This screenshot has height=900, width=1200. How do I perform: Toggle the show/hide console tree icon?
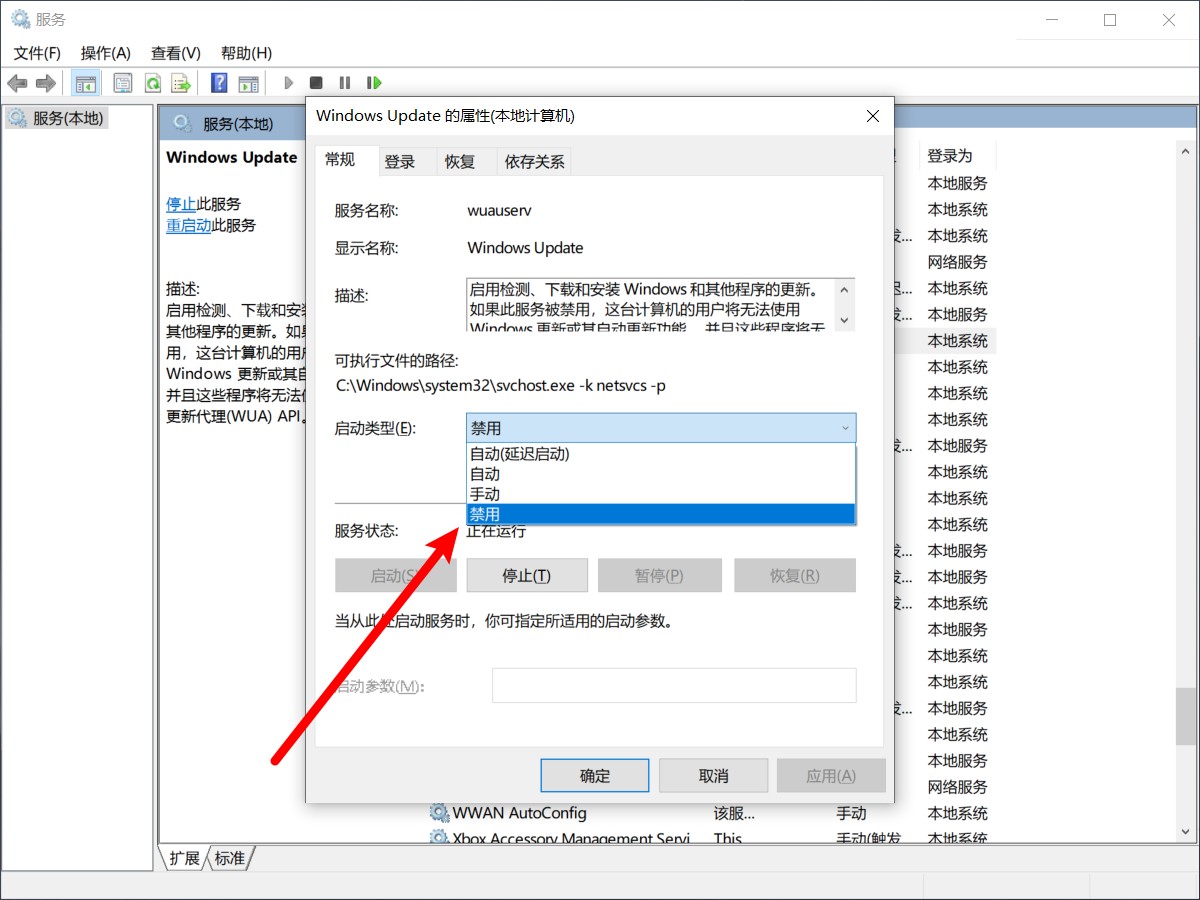[86, 82]
